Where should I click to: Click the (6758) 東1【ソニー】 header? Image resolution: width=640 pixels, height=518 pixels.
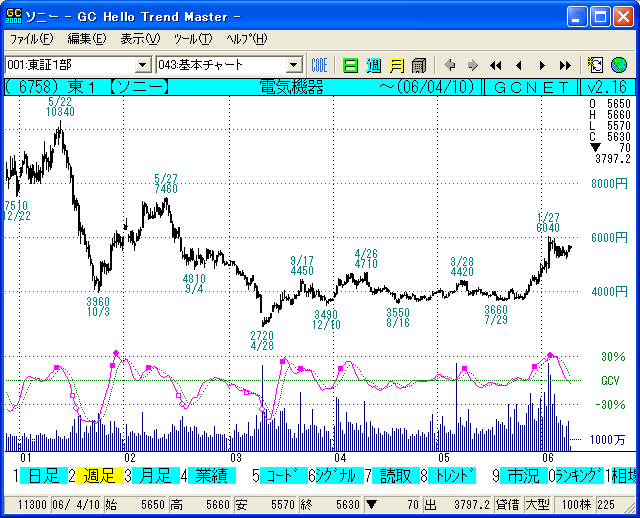point(88,87)
